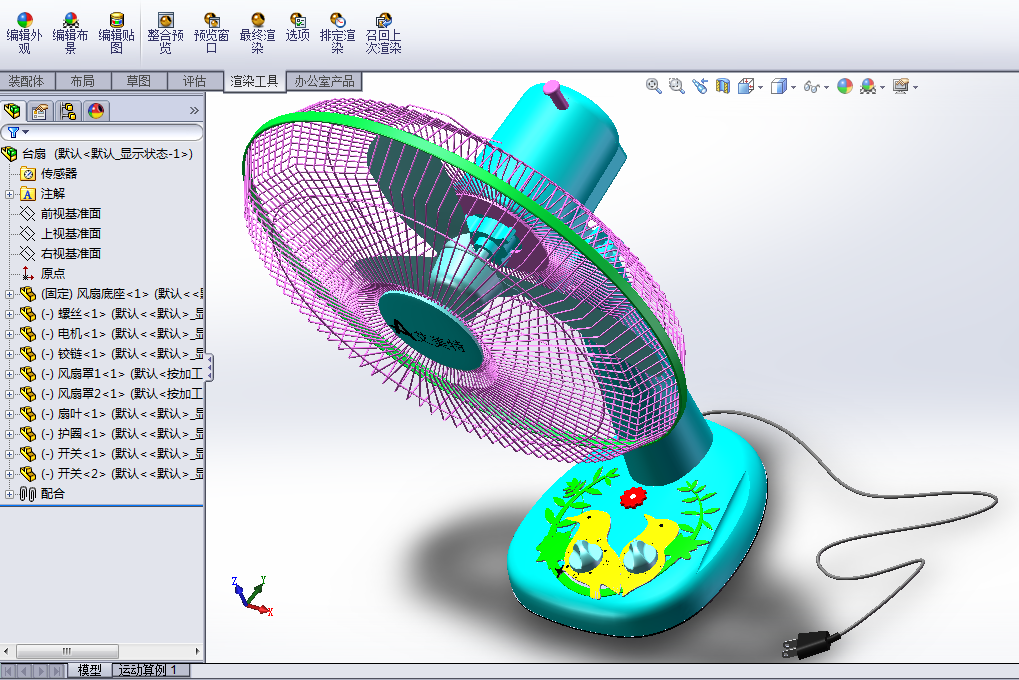Open Preview Window (预览窗口)
1019x680 pixels.
211,33
